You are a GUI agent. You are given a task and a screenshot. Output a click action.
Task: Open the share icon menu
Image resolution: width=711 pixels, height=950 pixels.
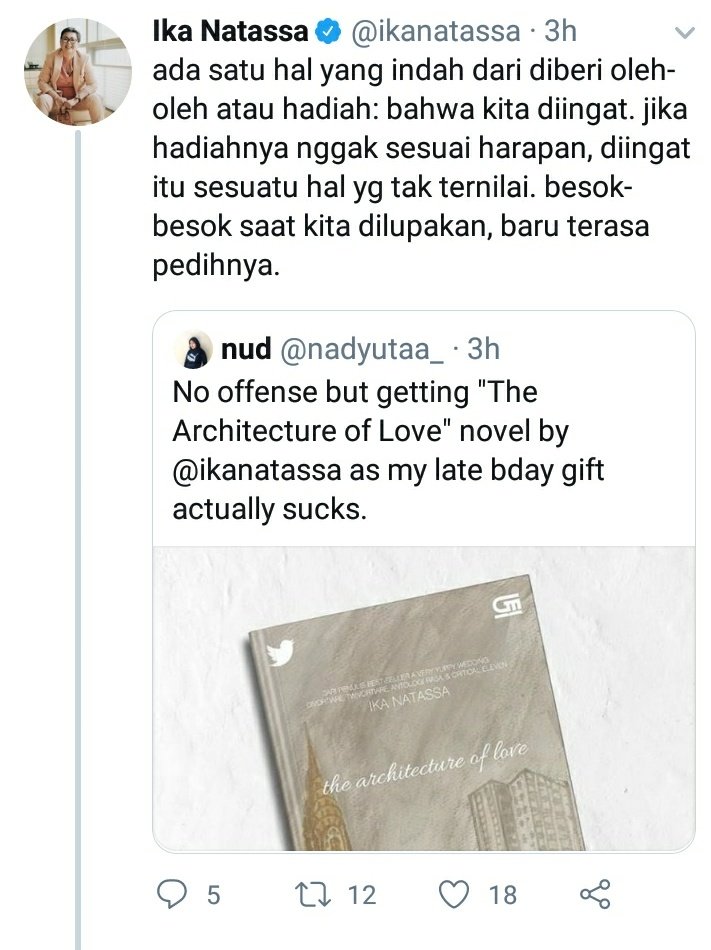pos(595,894)
